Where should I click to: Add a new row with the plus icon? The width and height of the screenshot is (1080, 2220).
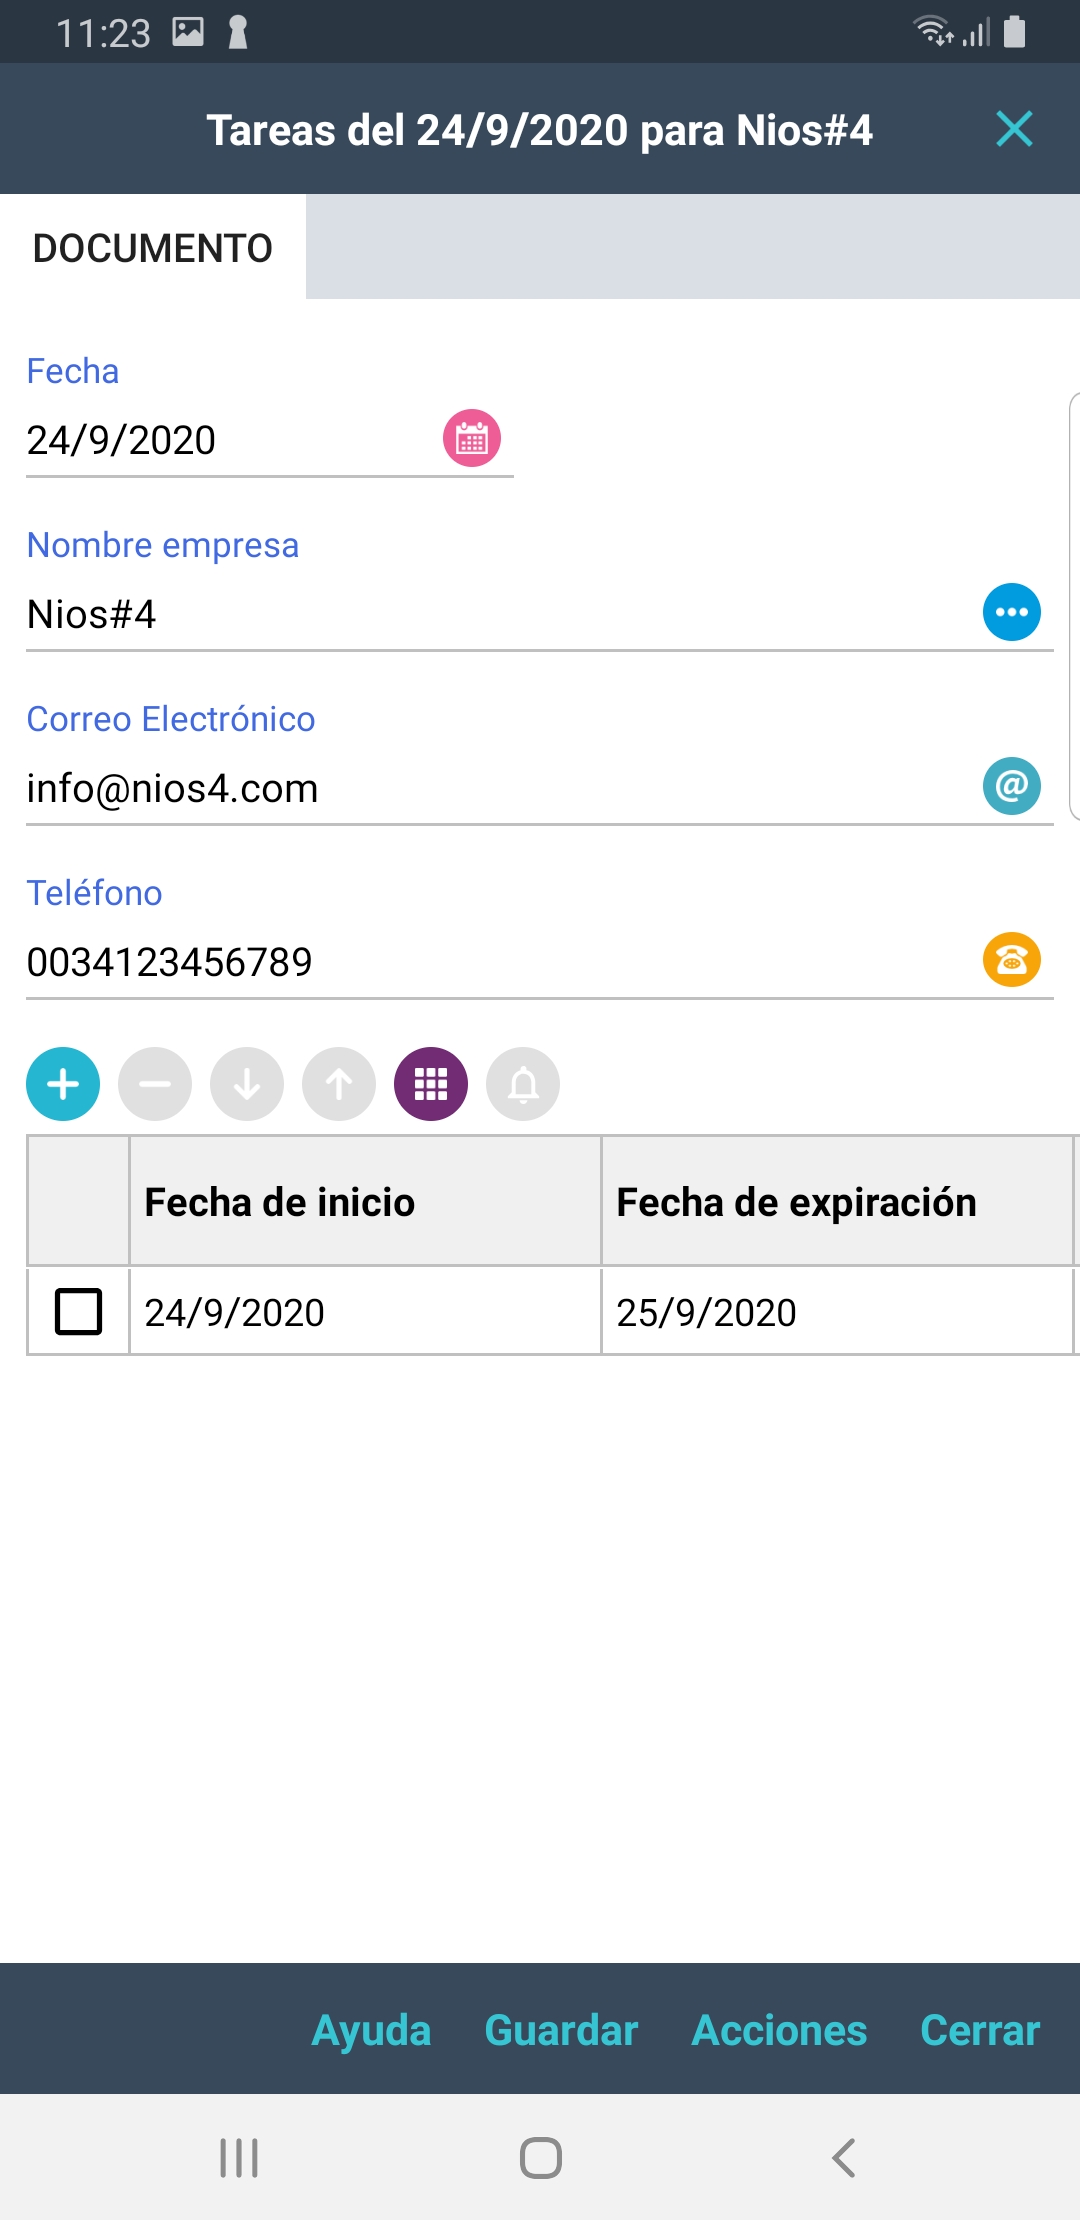pyautogui.click(x=63, y=1084)
